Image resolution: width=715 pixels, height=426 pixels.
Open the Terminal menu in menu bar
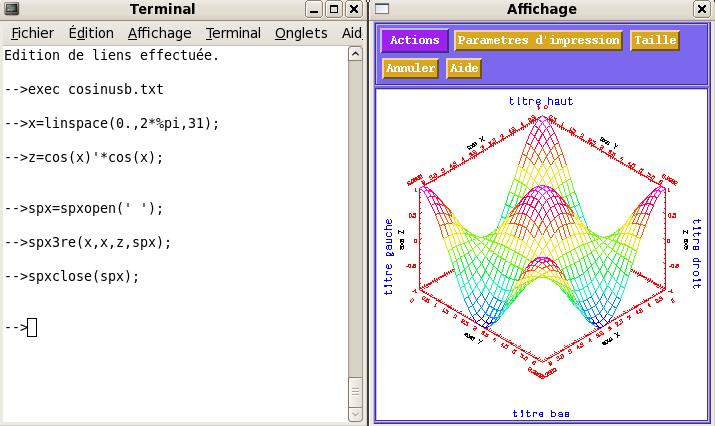tap(233, 33)
